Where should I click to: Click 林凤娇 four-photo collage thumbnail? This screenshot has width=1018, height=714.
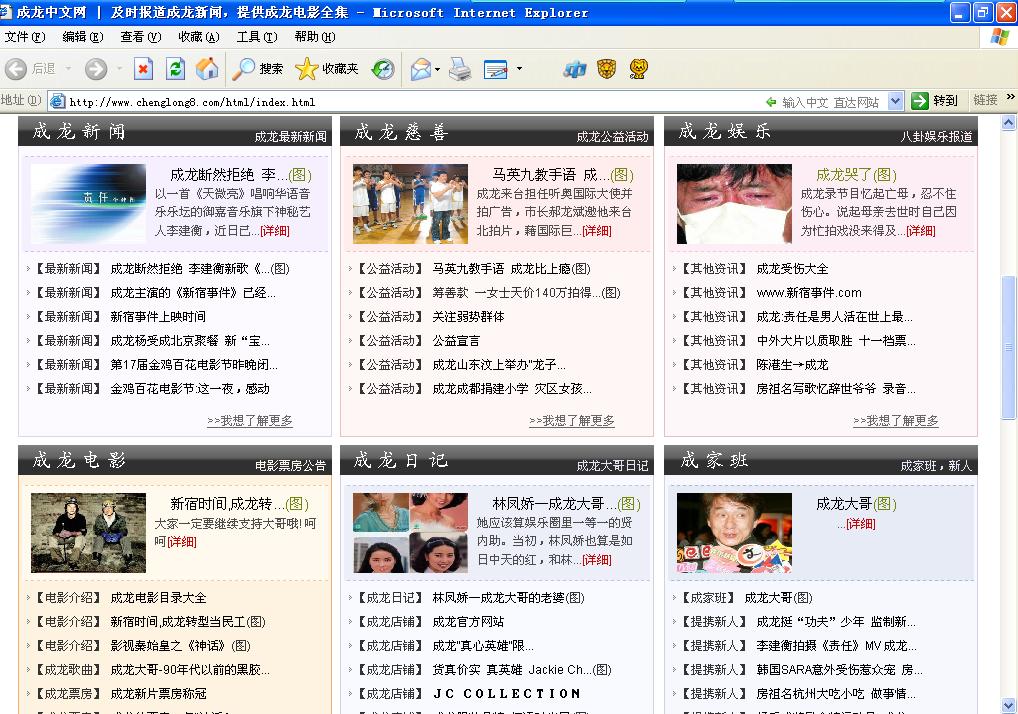point(410,533)
